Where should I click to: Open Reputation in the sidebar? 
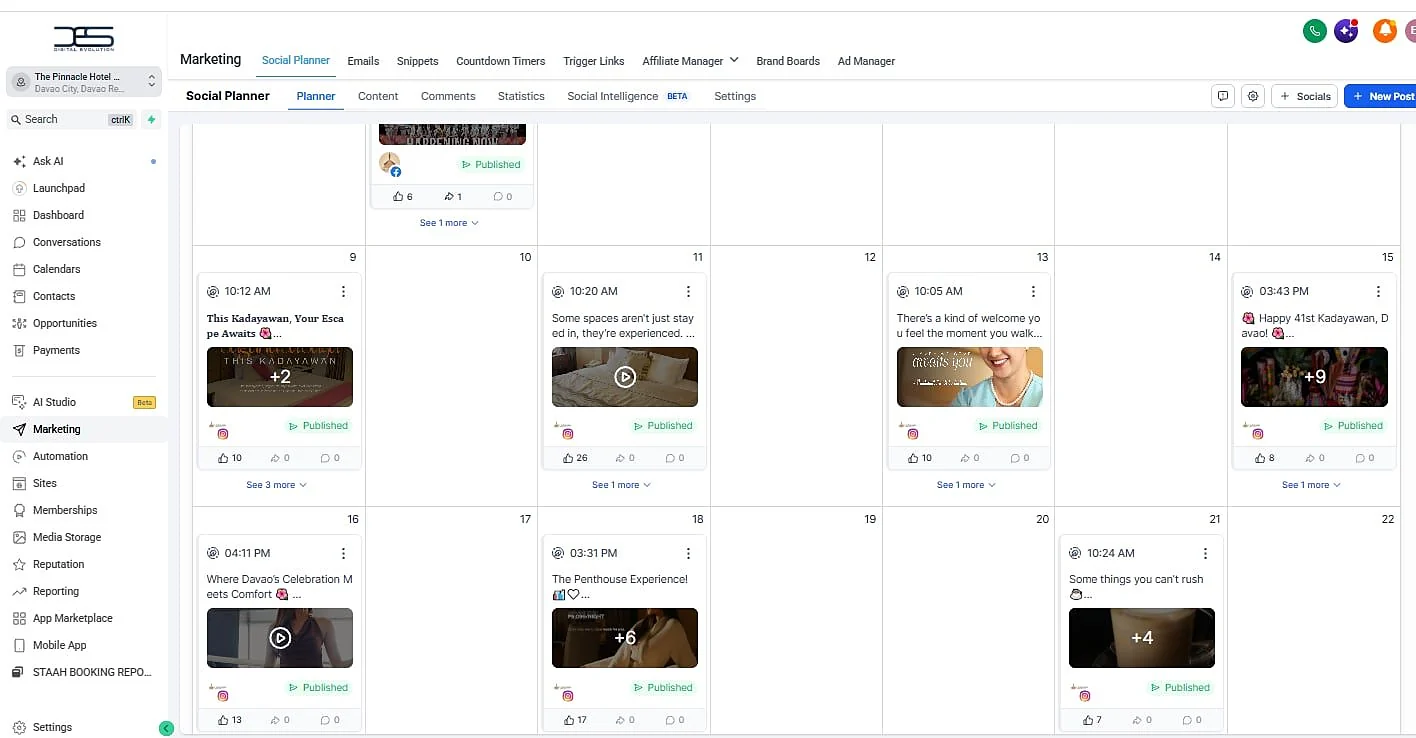[58, 564]
